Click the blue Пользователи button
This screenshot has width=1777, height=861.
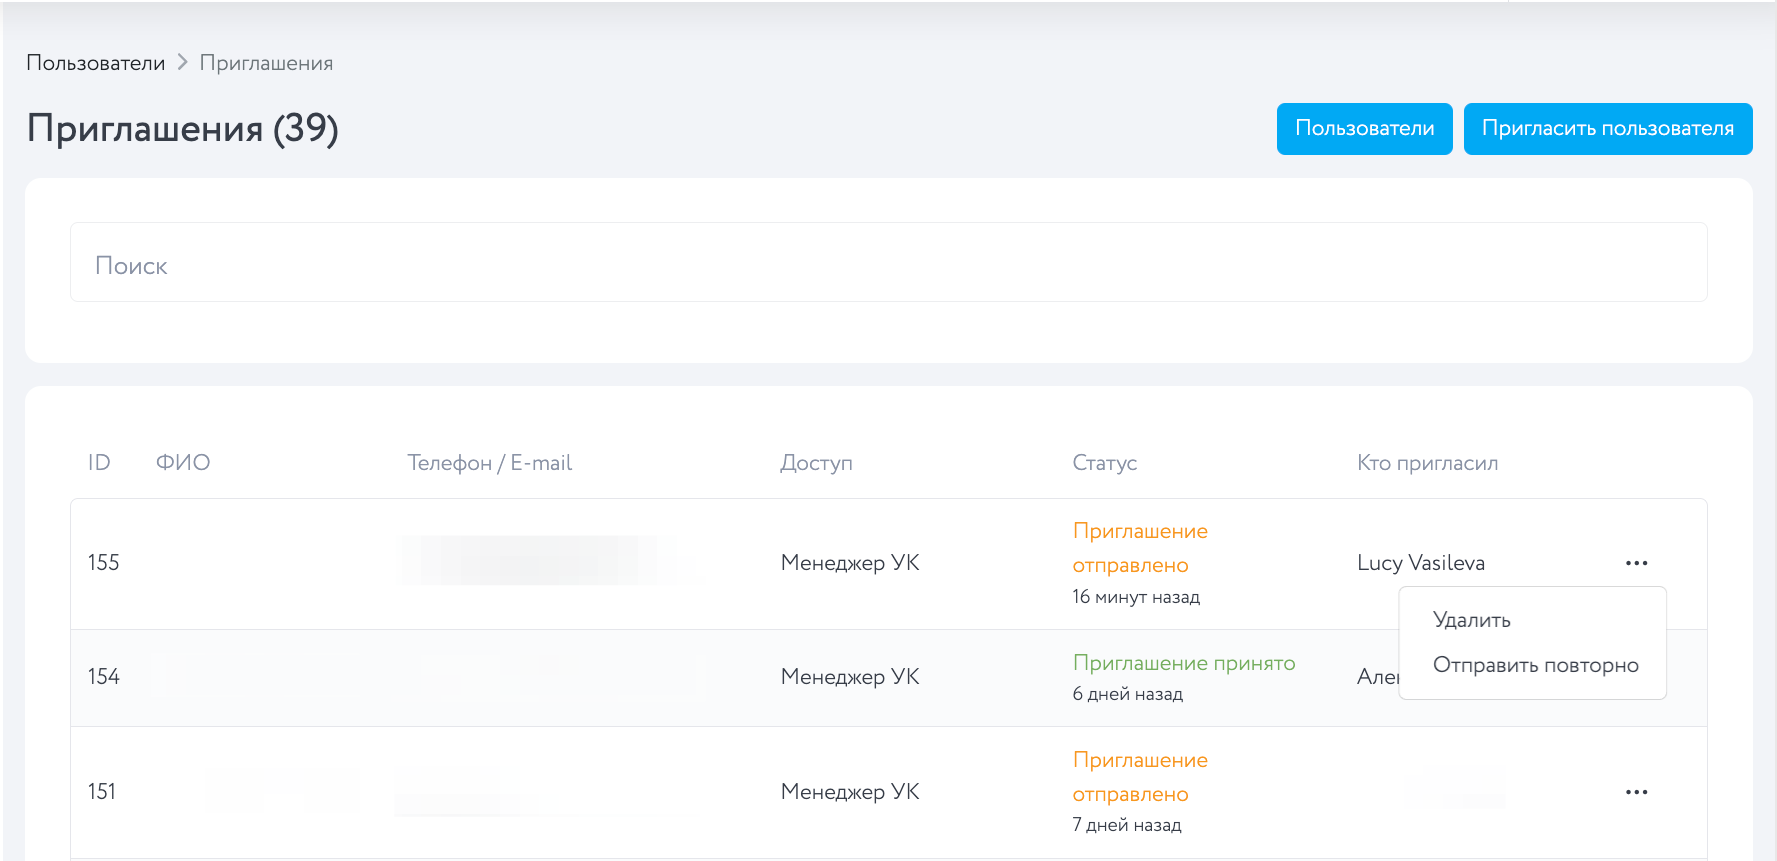1364,129
